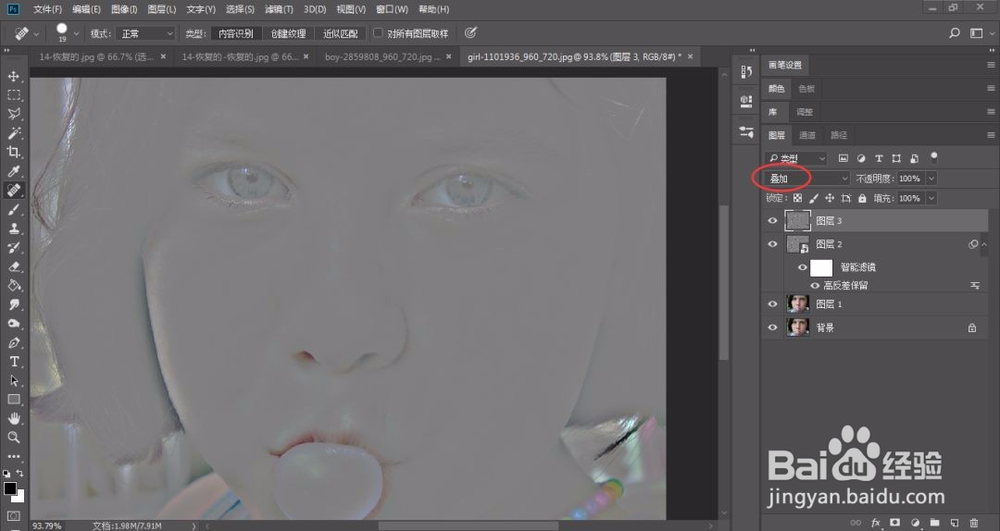Image resolution: width=1000 pixels, height=531 pixels.
Task: Enable sample all layers checkbox
Action: (378, 33)
